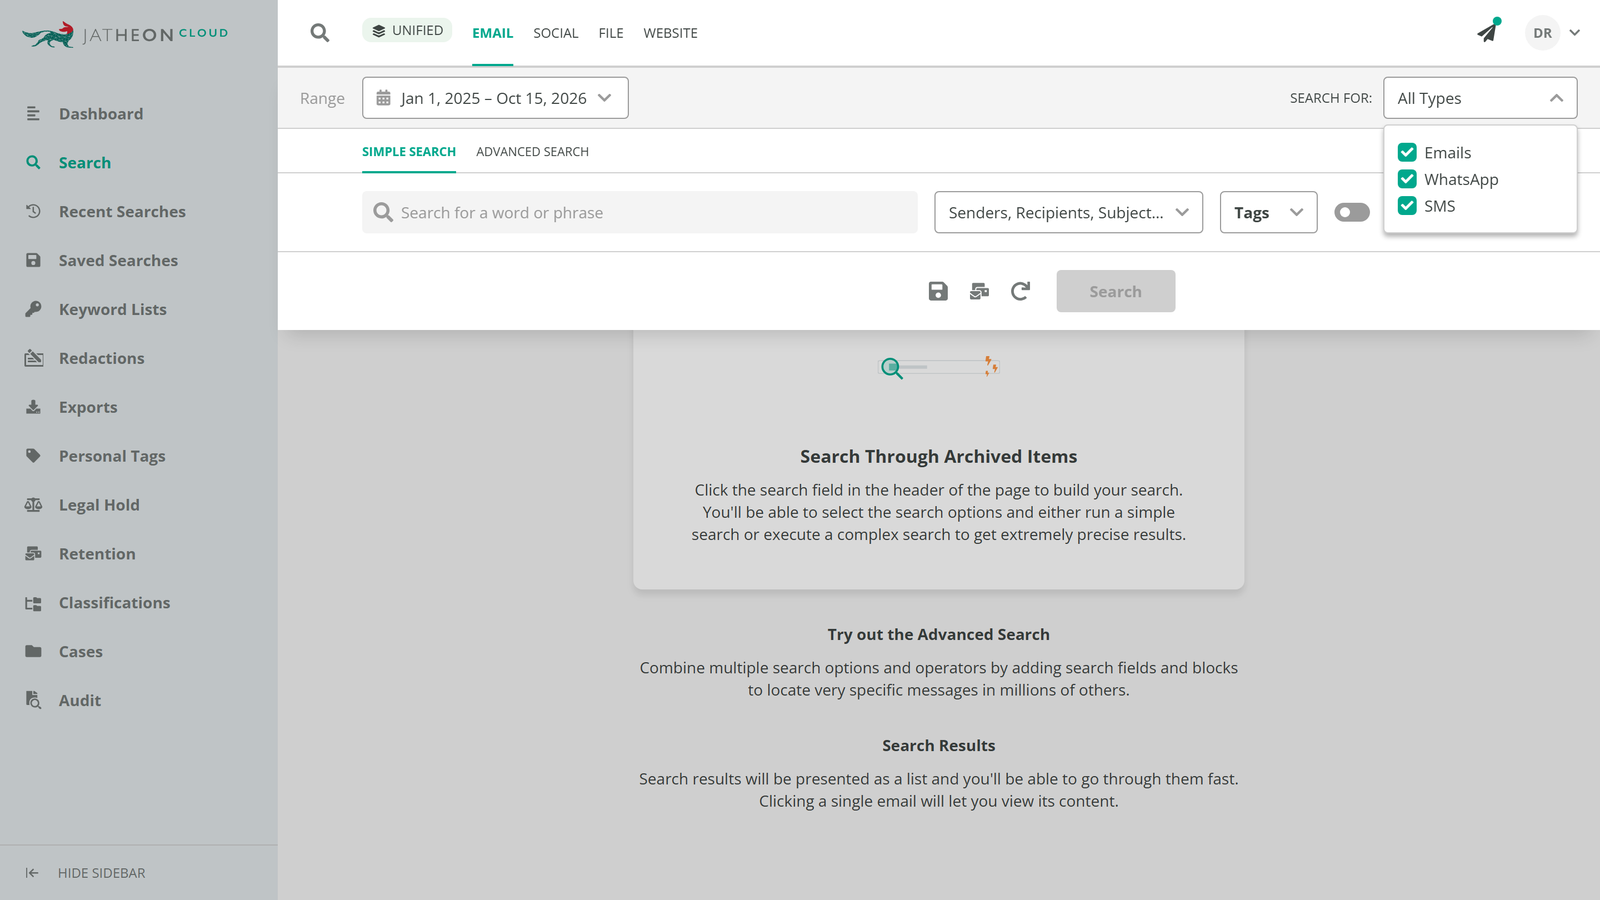This screenshot has height=900, width=1600.
Task: Open Audit section
Action: click(79, 702)
